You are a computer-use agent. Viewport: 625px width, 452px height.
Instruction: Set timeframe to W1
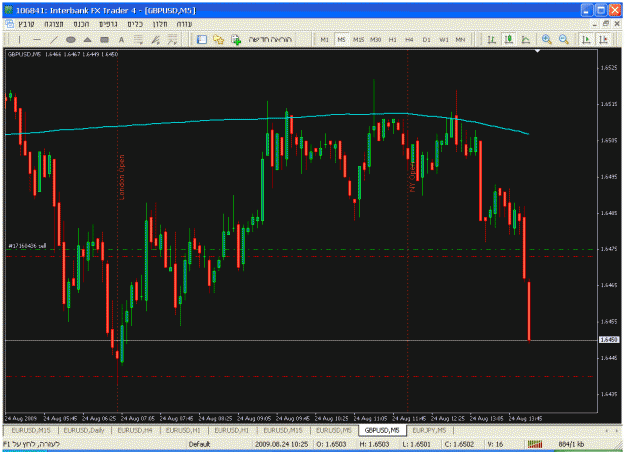444,39
